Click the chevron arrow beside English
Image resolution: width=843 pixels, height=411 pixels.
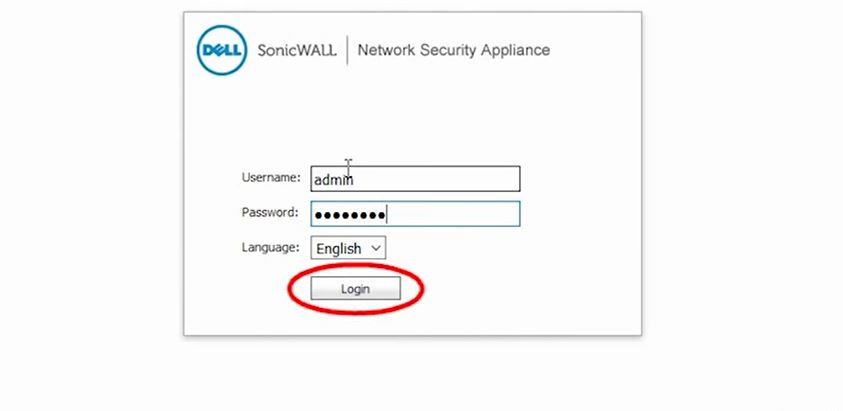(x=376, y=248)
